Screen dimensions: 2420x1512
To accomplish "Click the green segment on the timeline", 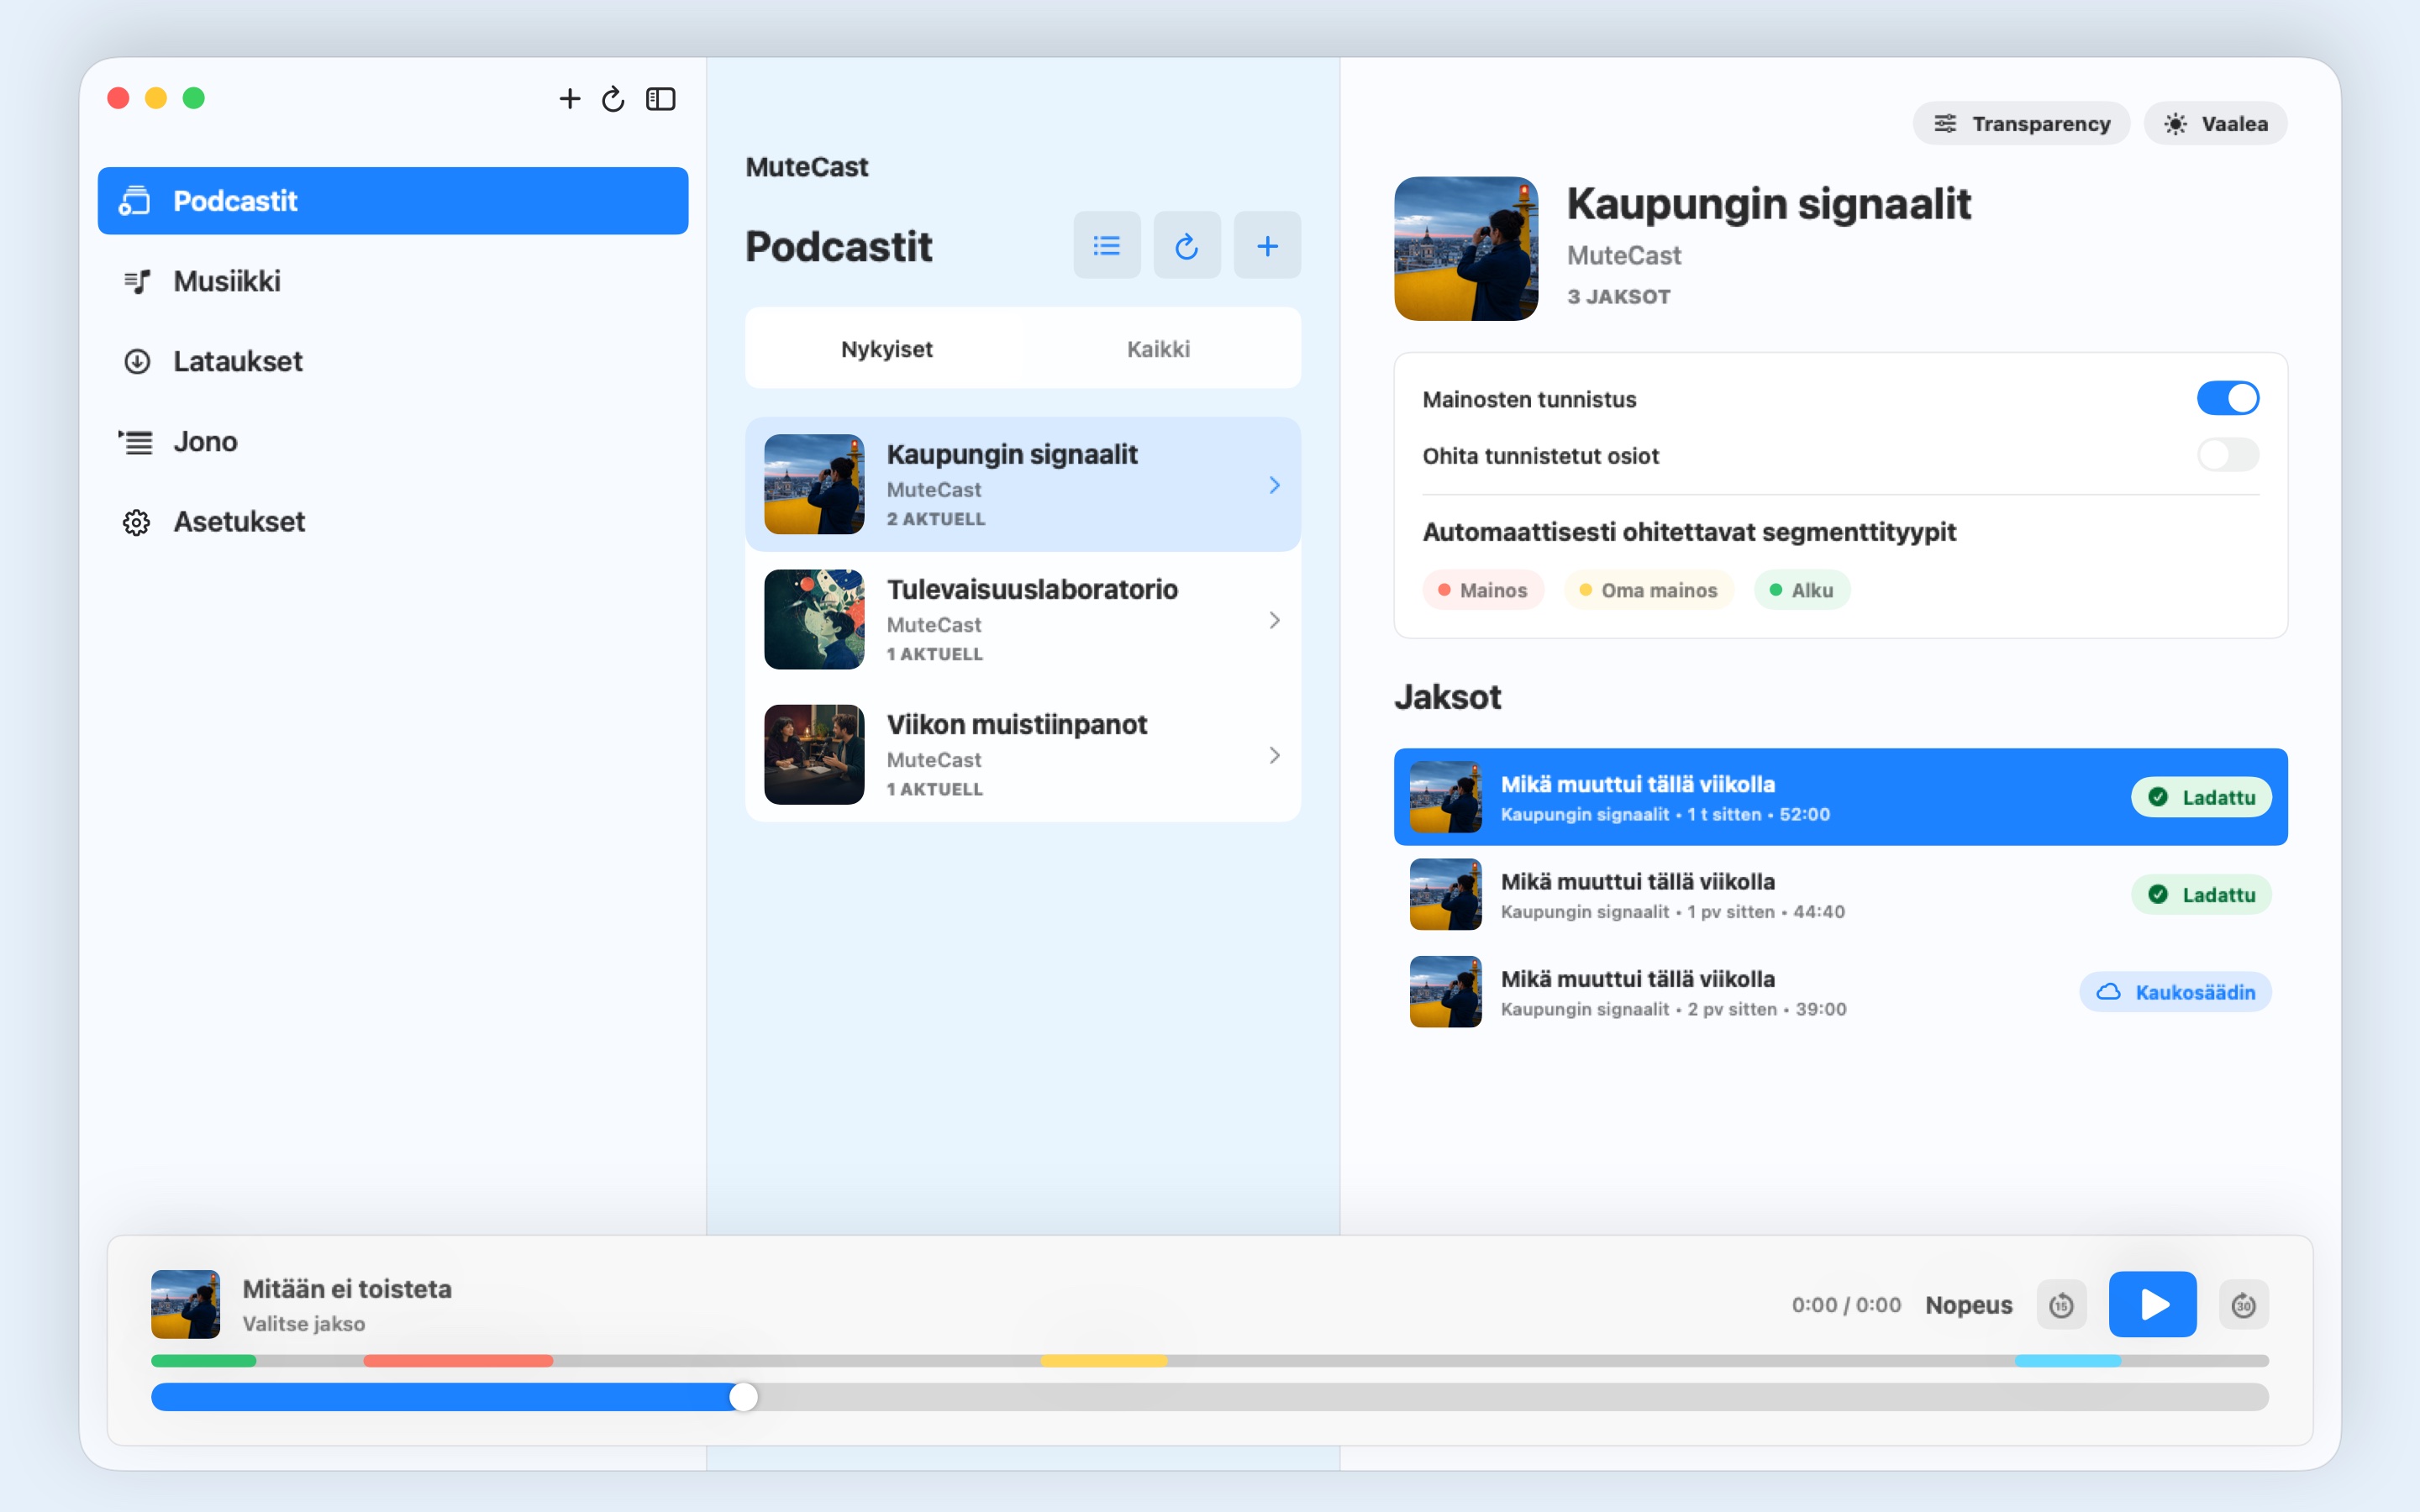I will click(203, 1361).
